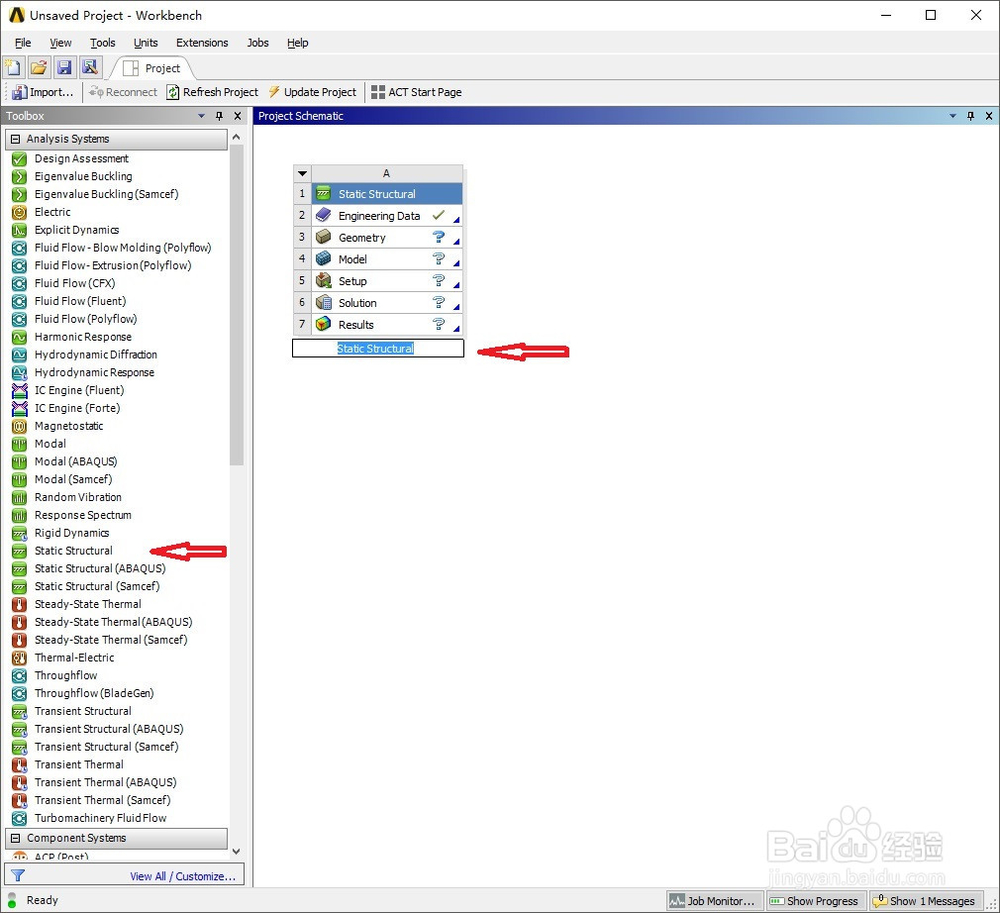The width and height of the screenshot is (1000, 913).
Task: Select Fluid Flow (Fluent)
Action: pyautogui.click(x=80, y=301)
